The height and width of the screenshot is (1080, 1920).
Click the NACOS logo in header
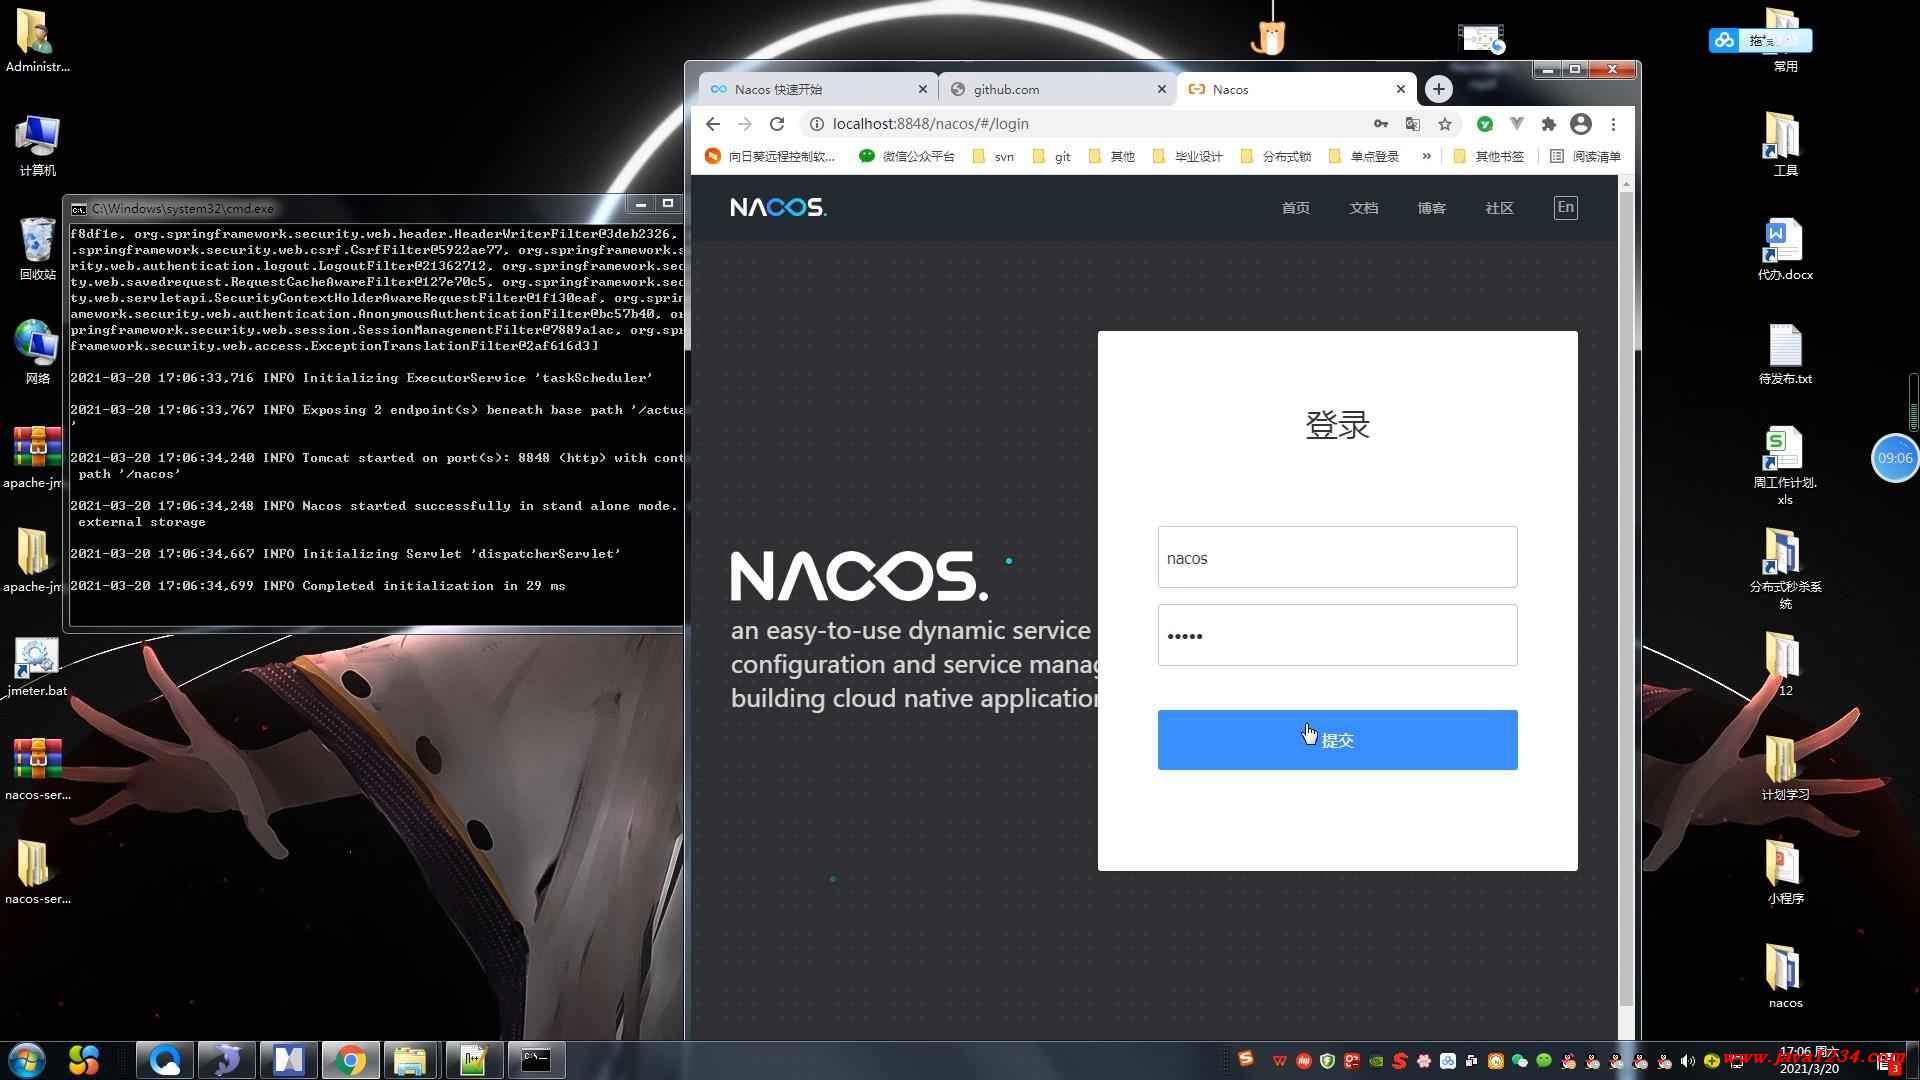(778, 207)
